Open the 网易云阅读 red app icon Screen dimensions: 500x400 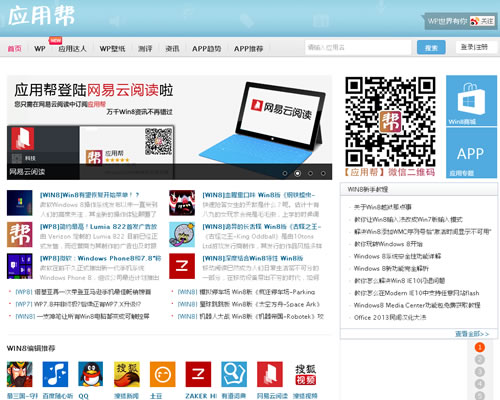270,374
